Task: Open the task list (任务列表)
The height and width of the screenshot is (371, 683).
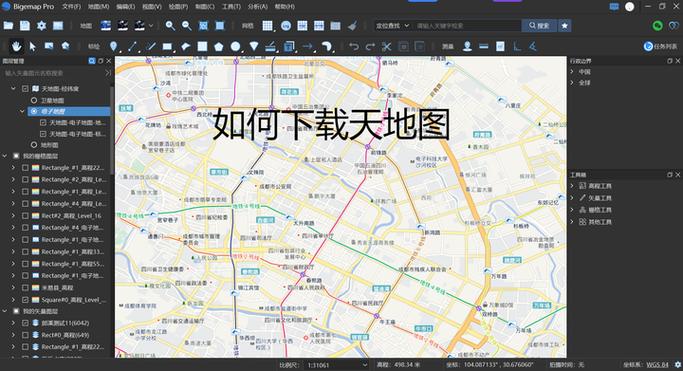Action: tap(660, 46)
